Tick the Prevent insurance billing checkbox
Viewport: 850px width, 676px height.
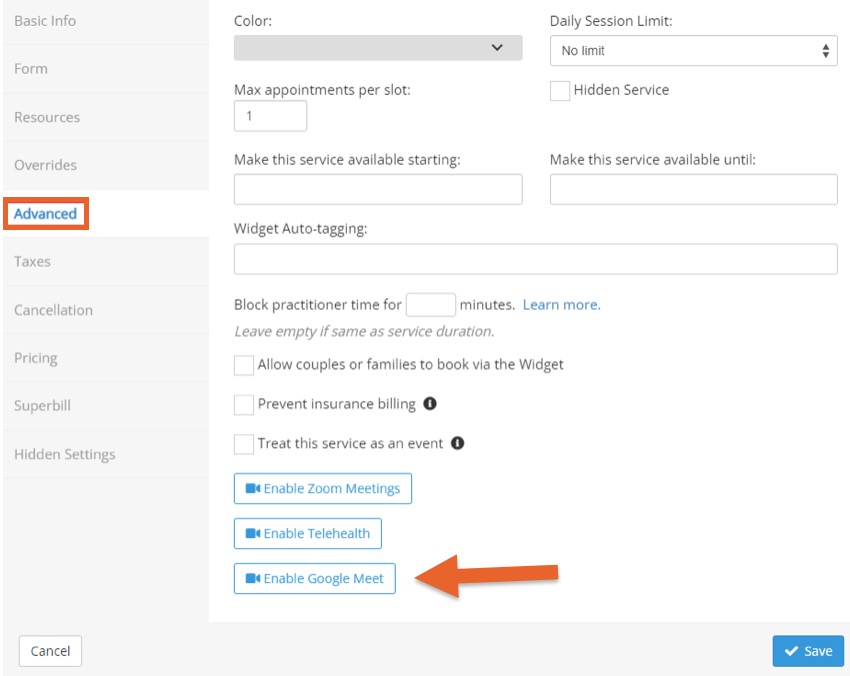[x=243, y=404]
